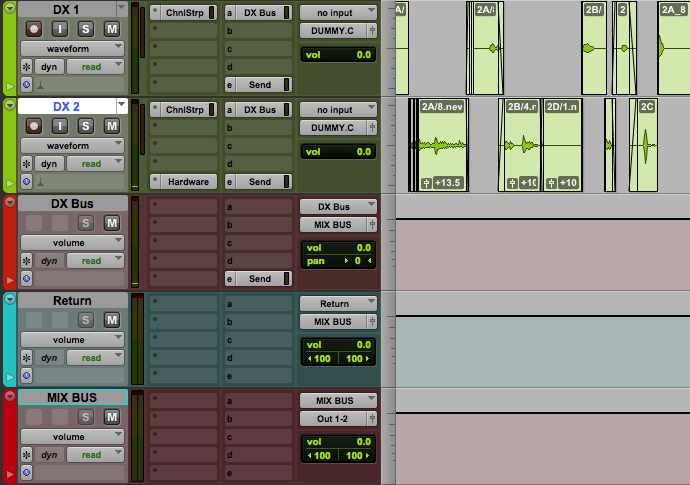Image resolution: width=690 pixels, height=485 pixels.
Task: Click the DX 2 track color strip arrow
Action: [10, 183]
